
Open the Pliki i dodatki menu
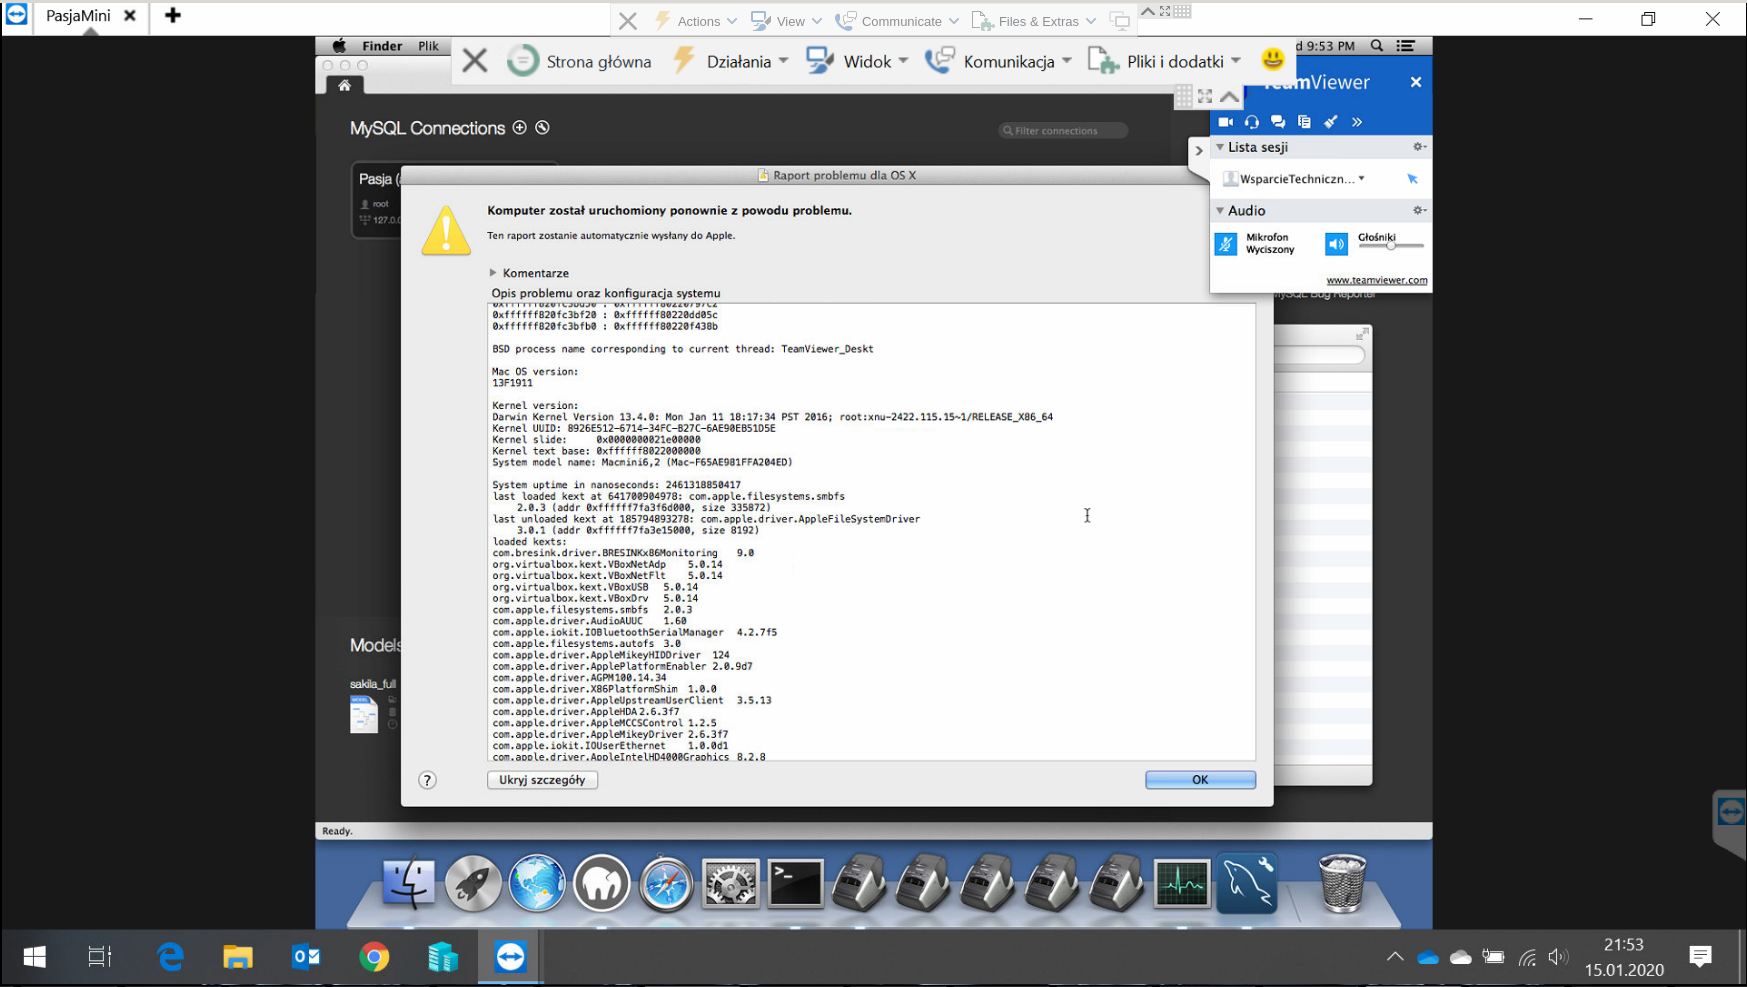(1164, 61)
